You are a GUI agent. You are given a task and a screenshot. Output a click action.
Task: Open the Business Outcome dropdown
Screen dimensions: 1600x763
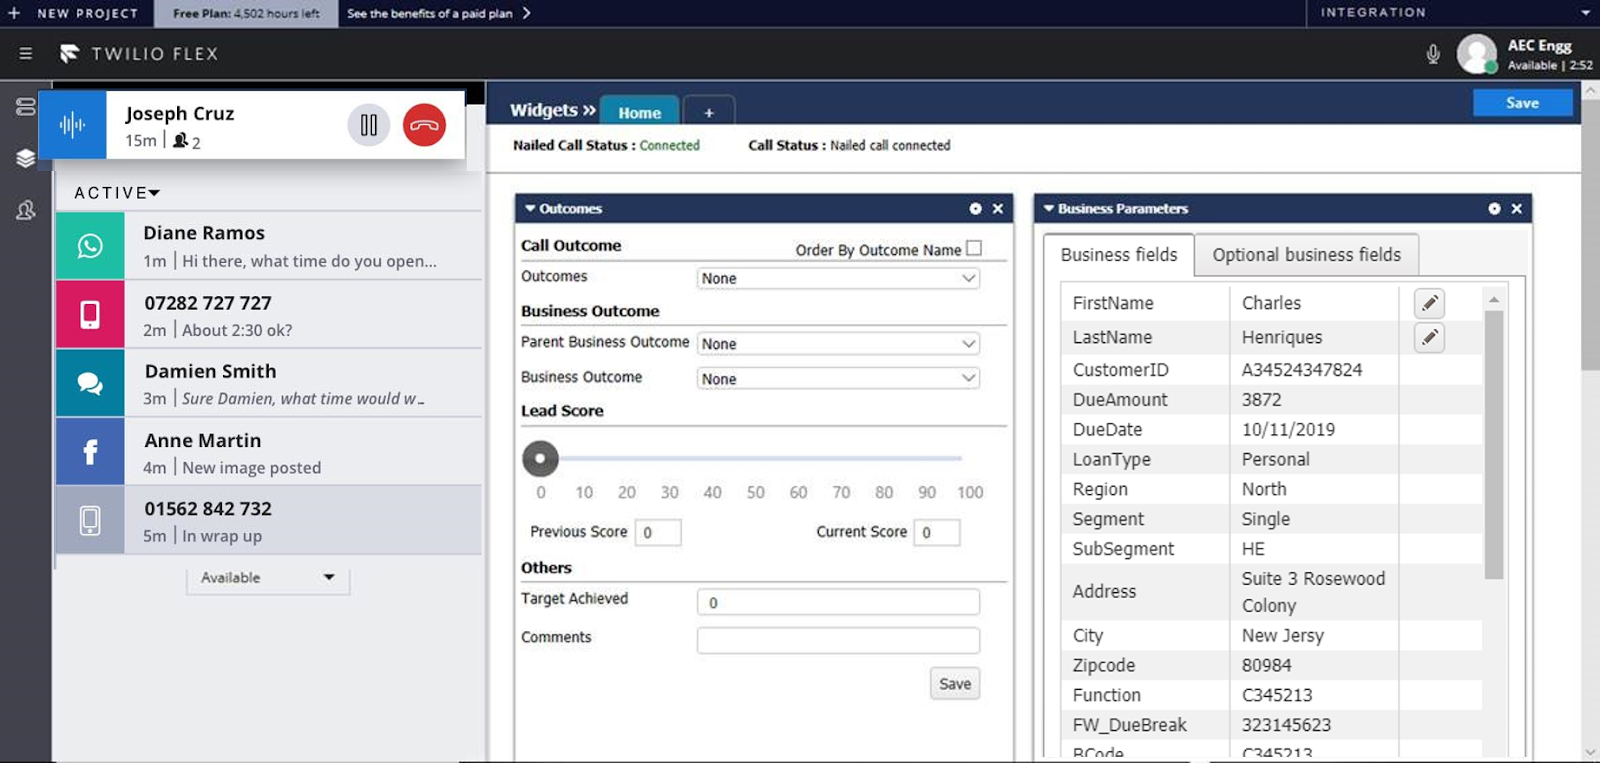838,378
